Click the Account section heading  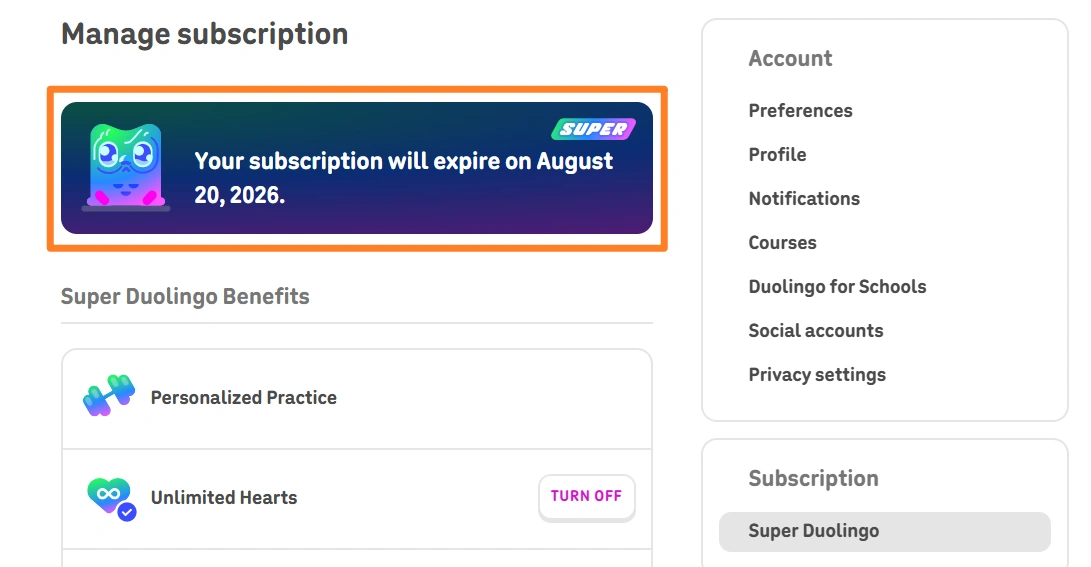[x=790, y=58]
